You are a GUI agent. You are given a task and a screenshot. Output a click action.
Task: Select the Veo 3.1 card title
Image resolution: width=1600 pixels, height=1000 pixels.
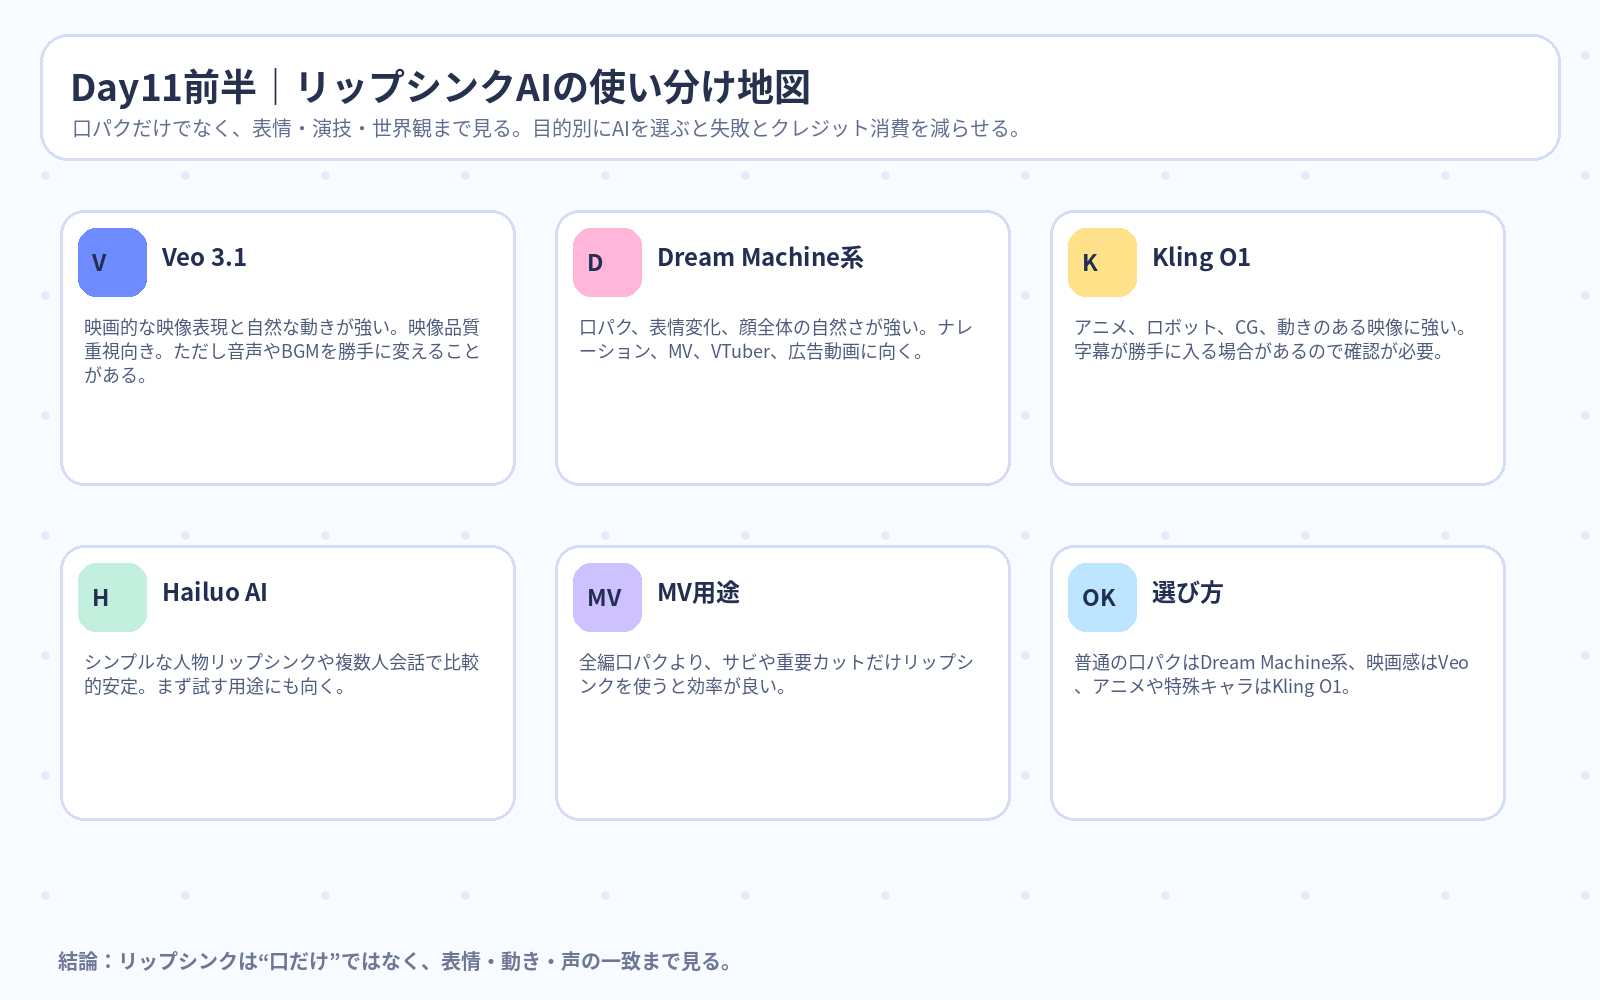(204, 258)
